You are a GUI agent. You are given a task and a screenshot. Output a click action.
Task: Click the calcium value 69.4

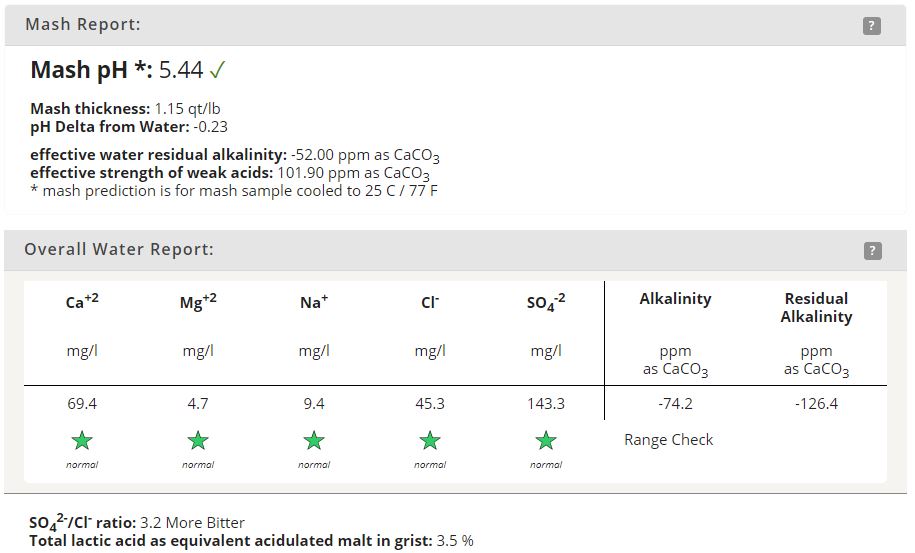82,404
